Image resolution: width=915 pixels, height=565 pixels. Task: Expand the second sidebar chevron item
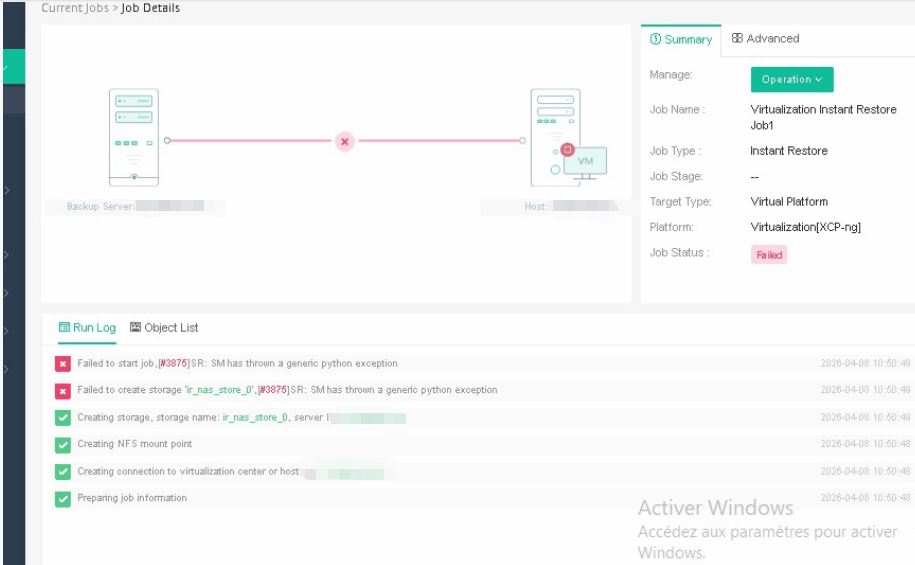[7, 254]
